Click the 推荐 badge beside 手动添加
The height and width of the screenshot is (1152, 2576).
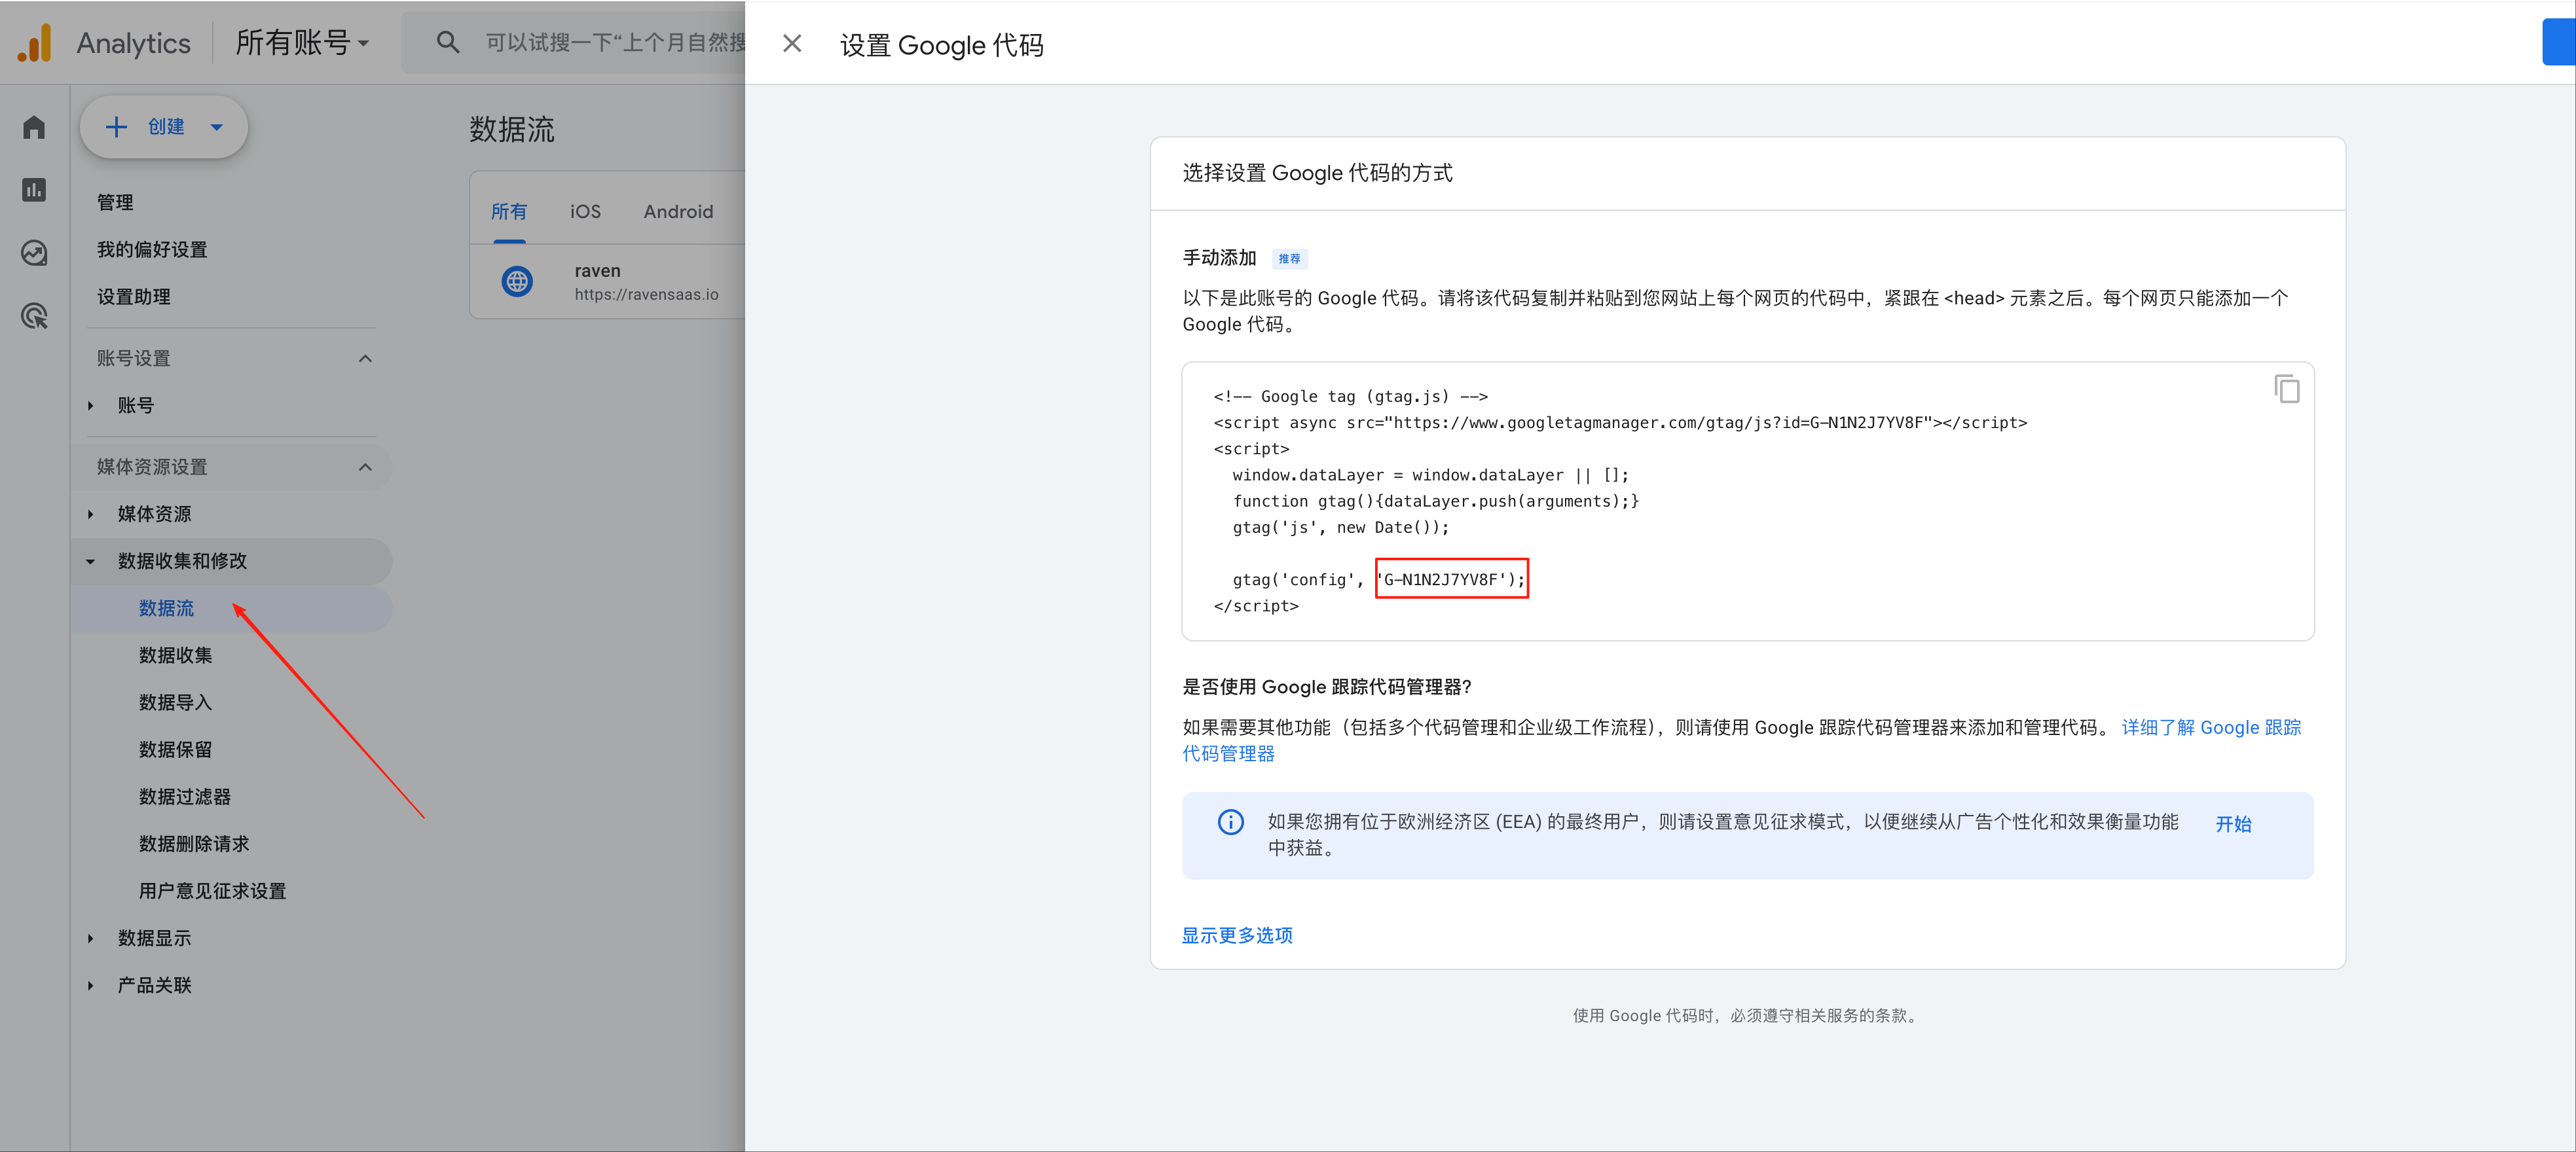coord(1289,259)
